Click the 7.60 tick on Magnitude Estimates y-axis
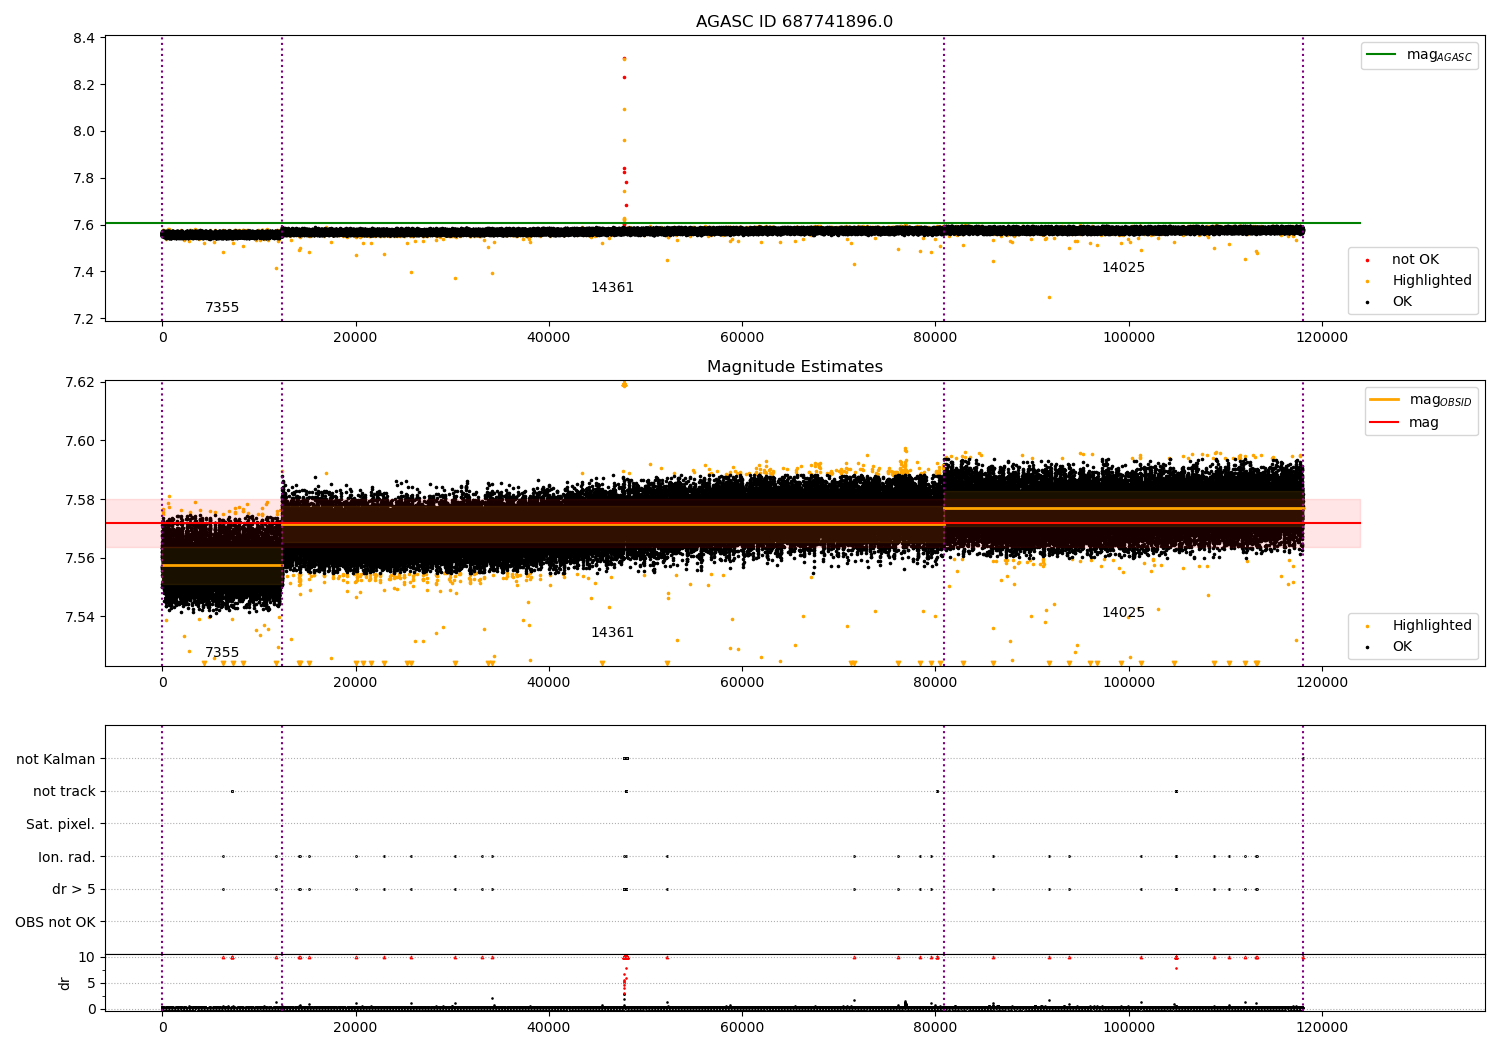 pos(80,441)
